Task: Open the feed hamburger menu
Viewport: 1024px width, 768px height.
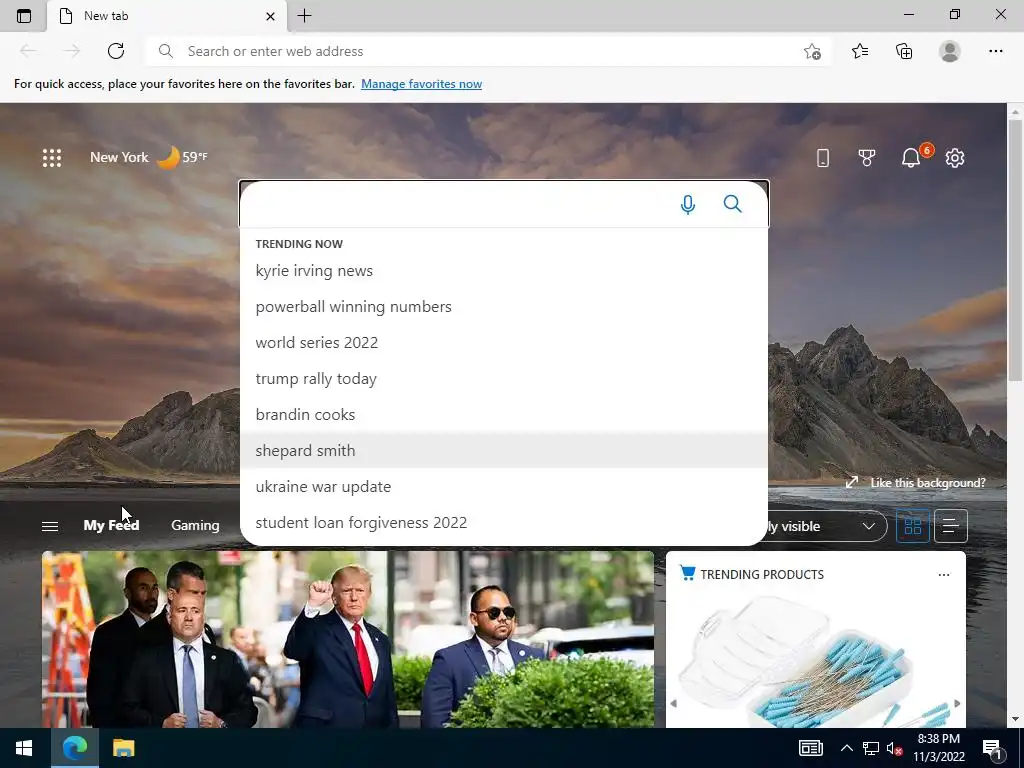Action: coord(50,526)
